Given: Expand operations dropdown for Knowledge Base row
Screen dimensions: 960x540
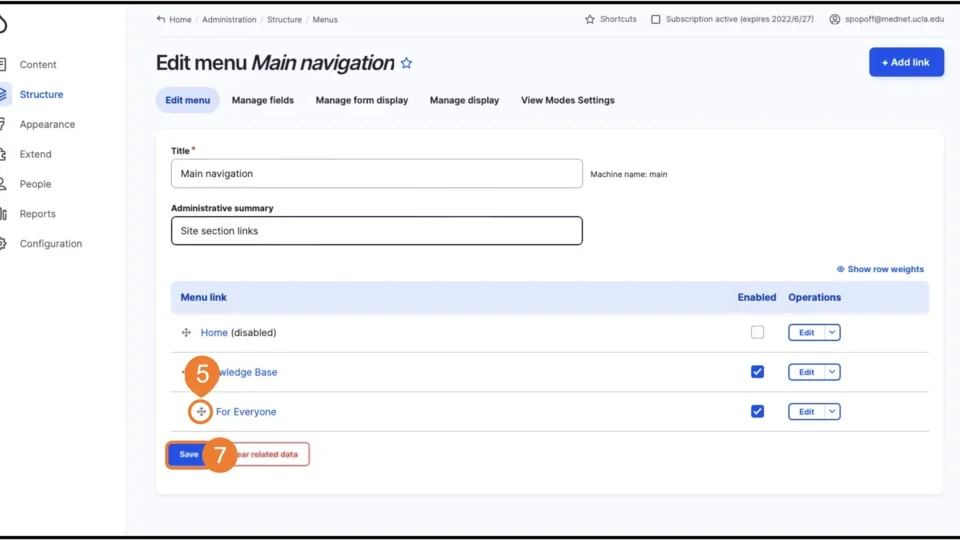Looking at the screenshot, I should click(832, 372).
